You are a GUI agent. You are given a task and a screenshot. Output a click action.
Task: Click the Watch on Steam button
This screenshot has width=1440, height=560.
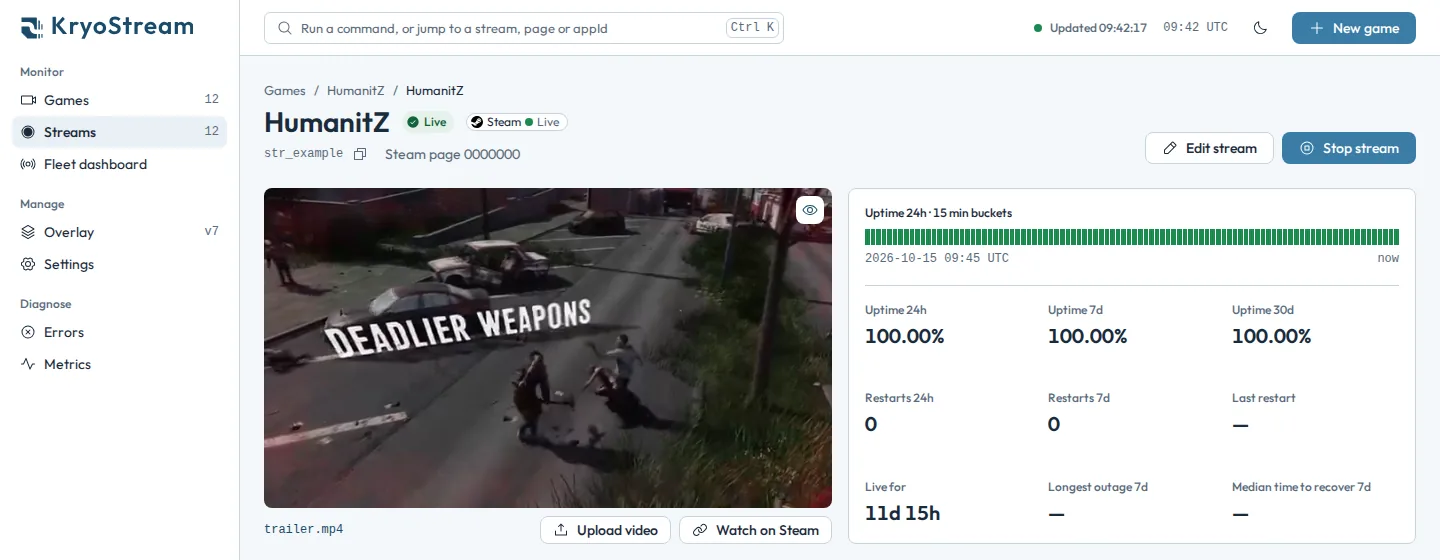coord(755,530)
